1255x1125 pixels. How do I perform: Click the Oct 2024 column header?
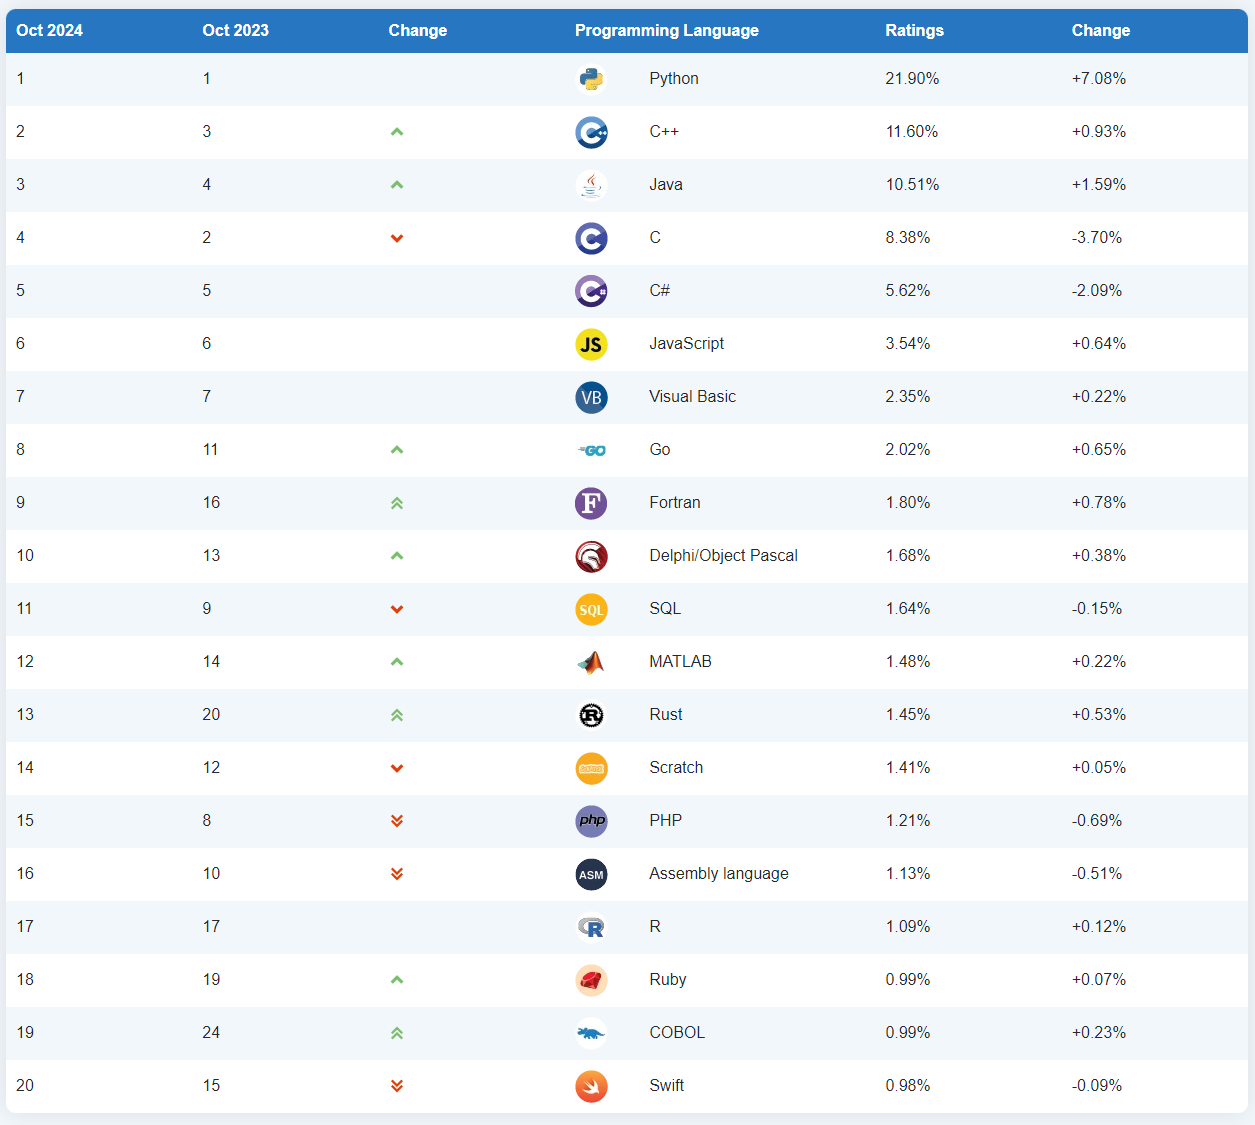tap(49, 30)
